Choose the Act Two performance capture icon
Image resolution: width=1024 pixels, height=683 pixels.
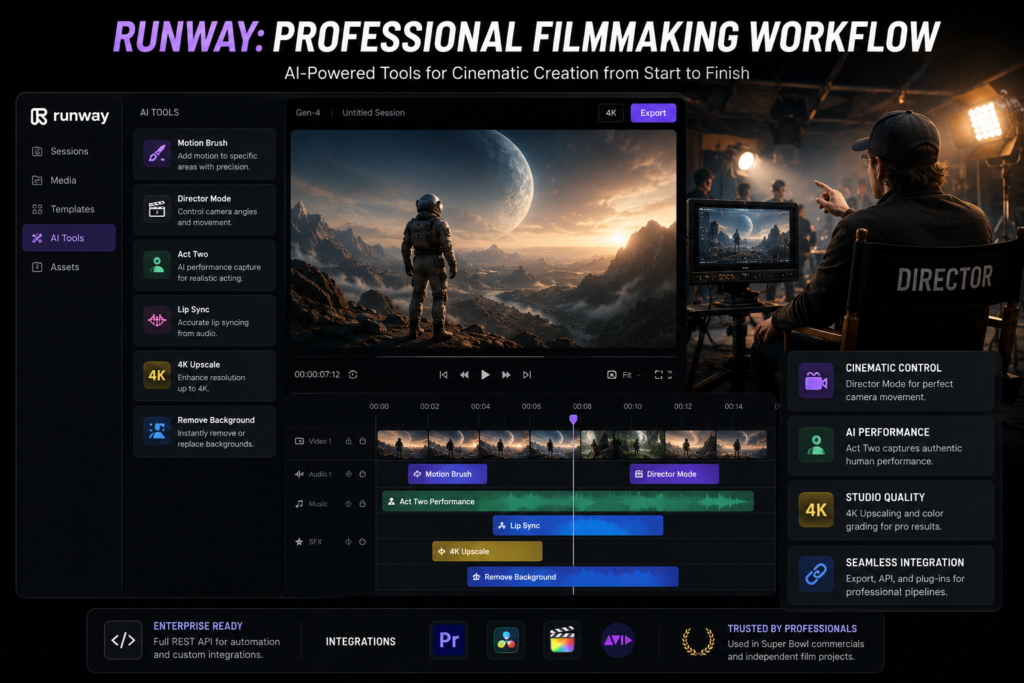click(157, 264)
